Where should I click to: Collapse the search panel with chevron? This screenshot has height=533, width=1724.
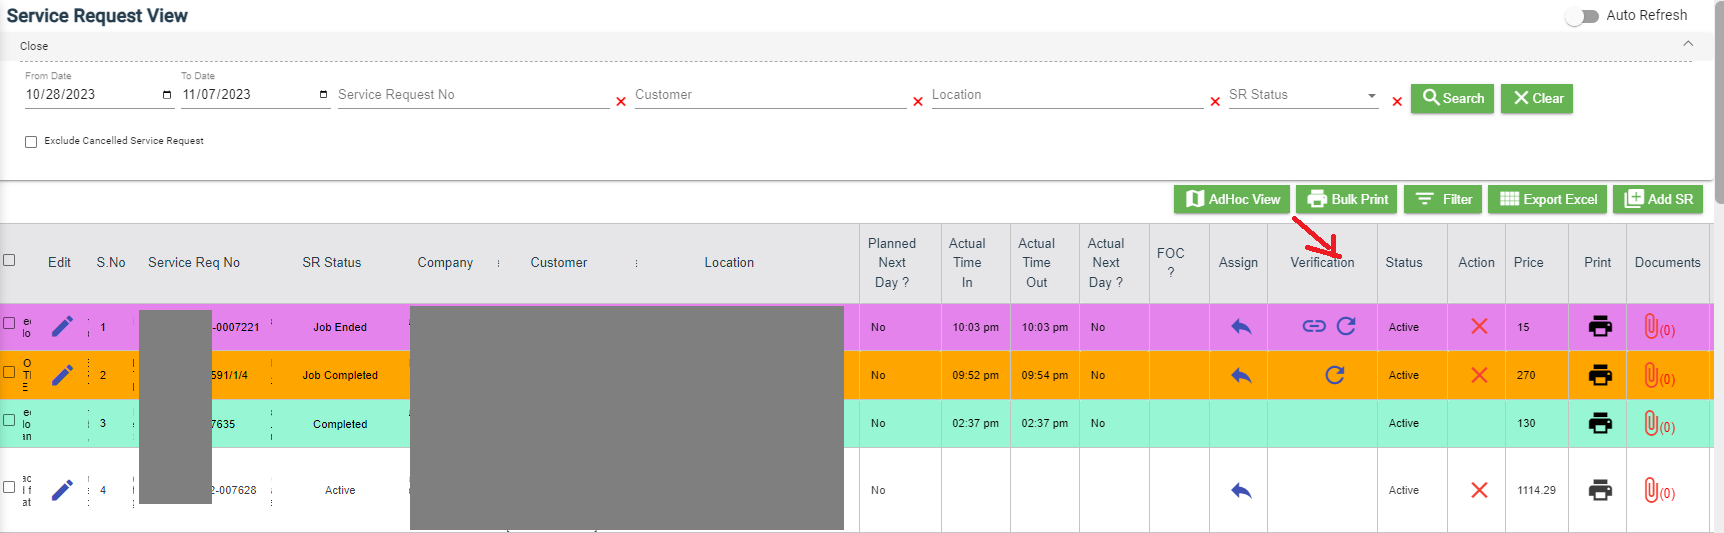click(x=1688, y=44)
